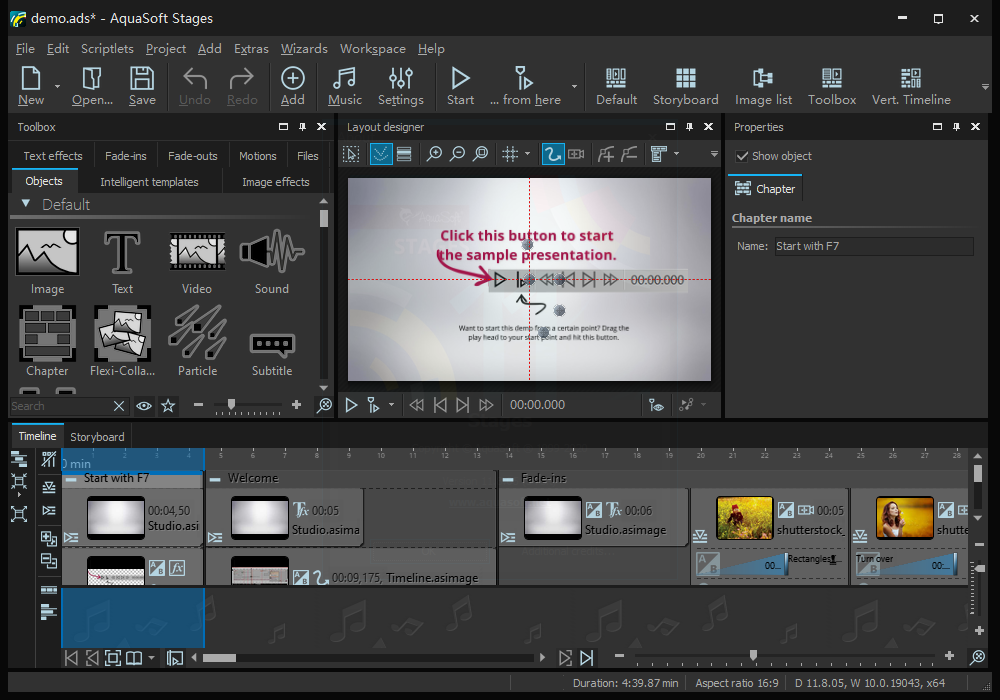Expand main toolbar overflow arrow
Viewport: 1000px width, 700px height.
[985, 87]
